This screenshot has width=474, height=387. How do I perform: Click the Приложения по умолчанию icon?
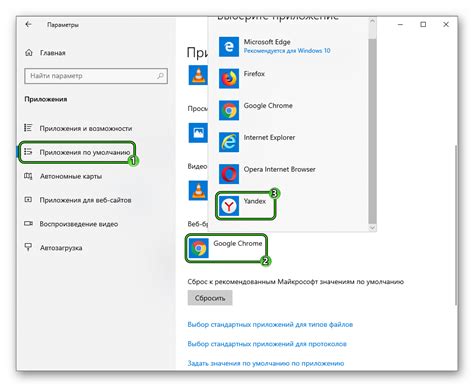point(28,152)
